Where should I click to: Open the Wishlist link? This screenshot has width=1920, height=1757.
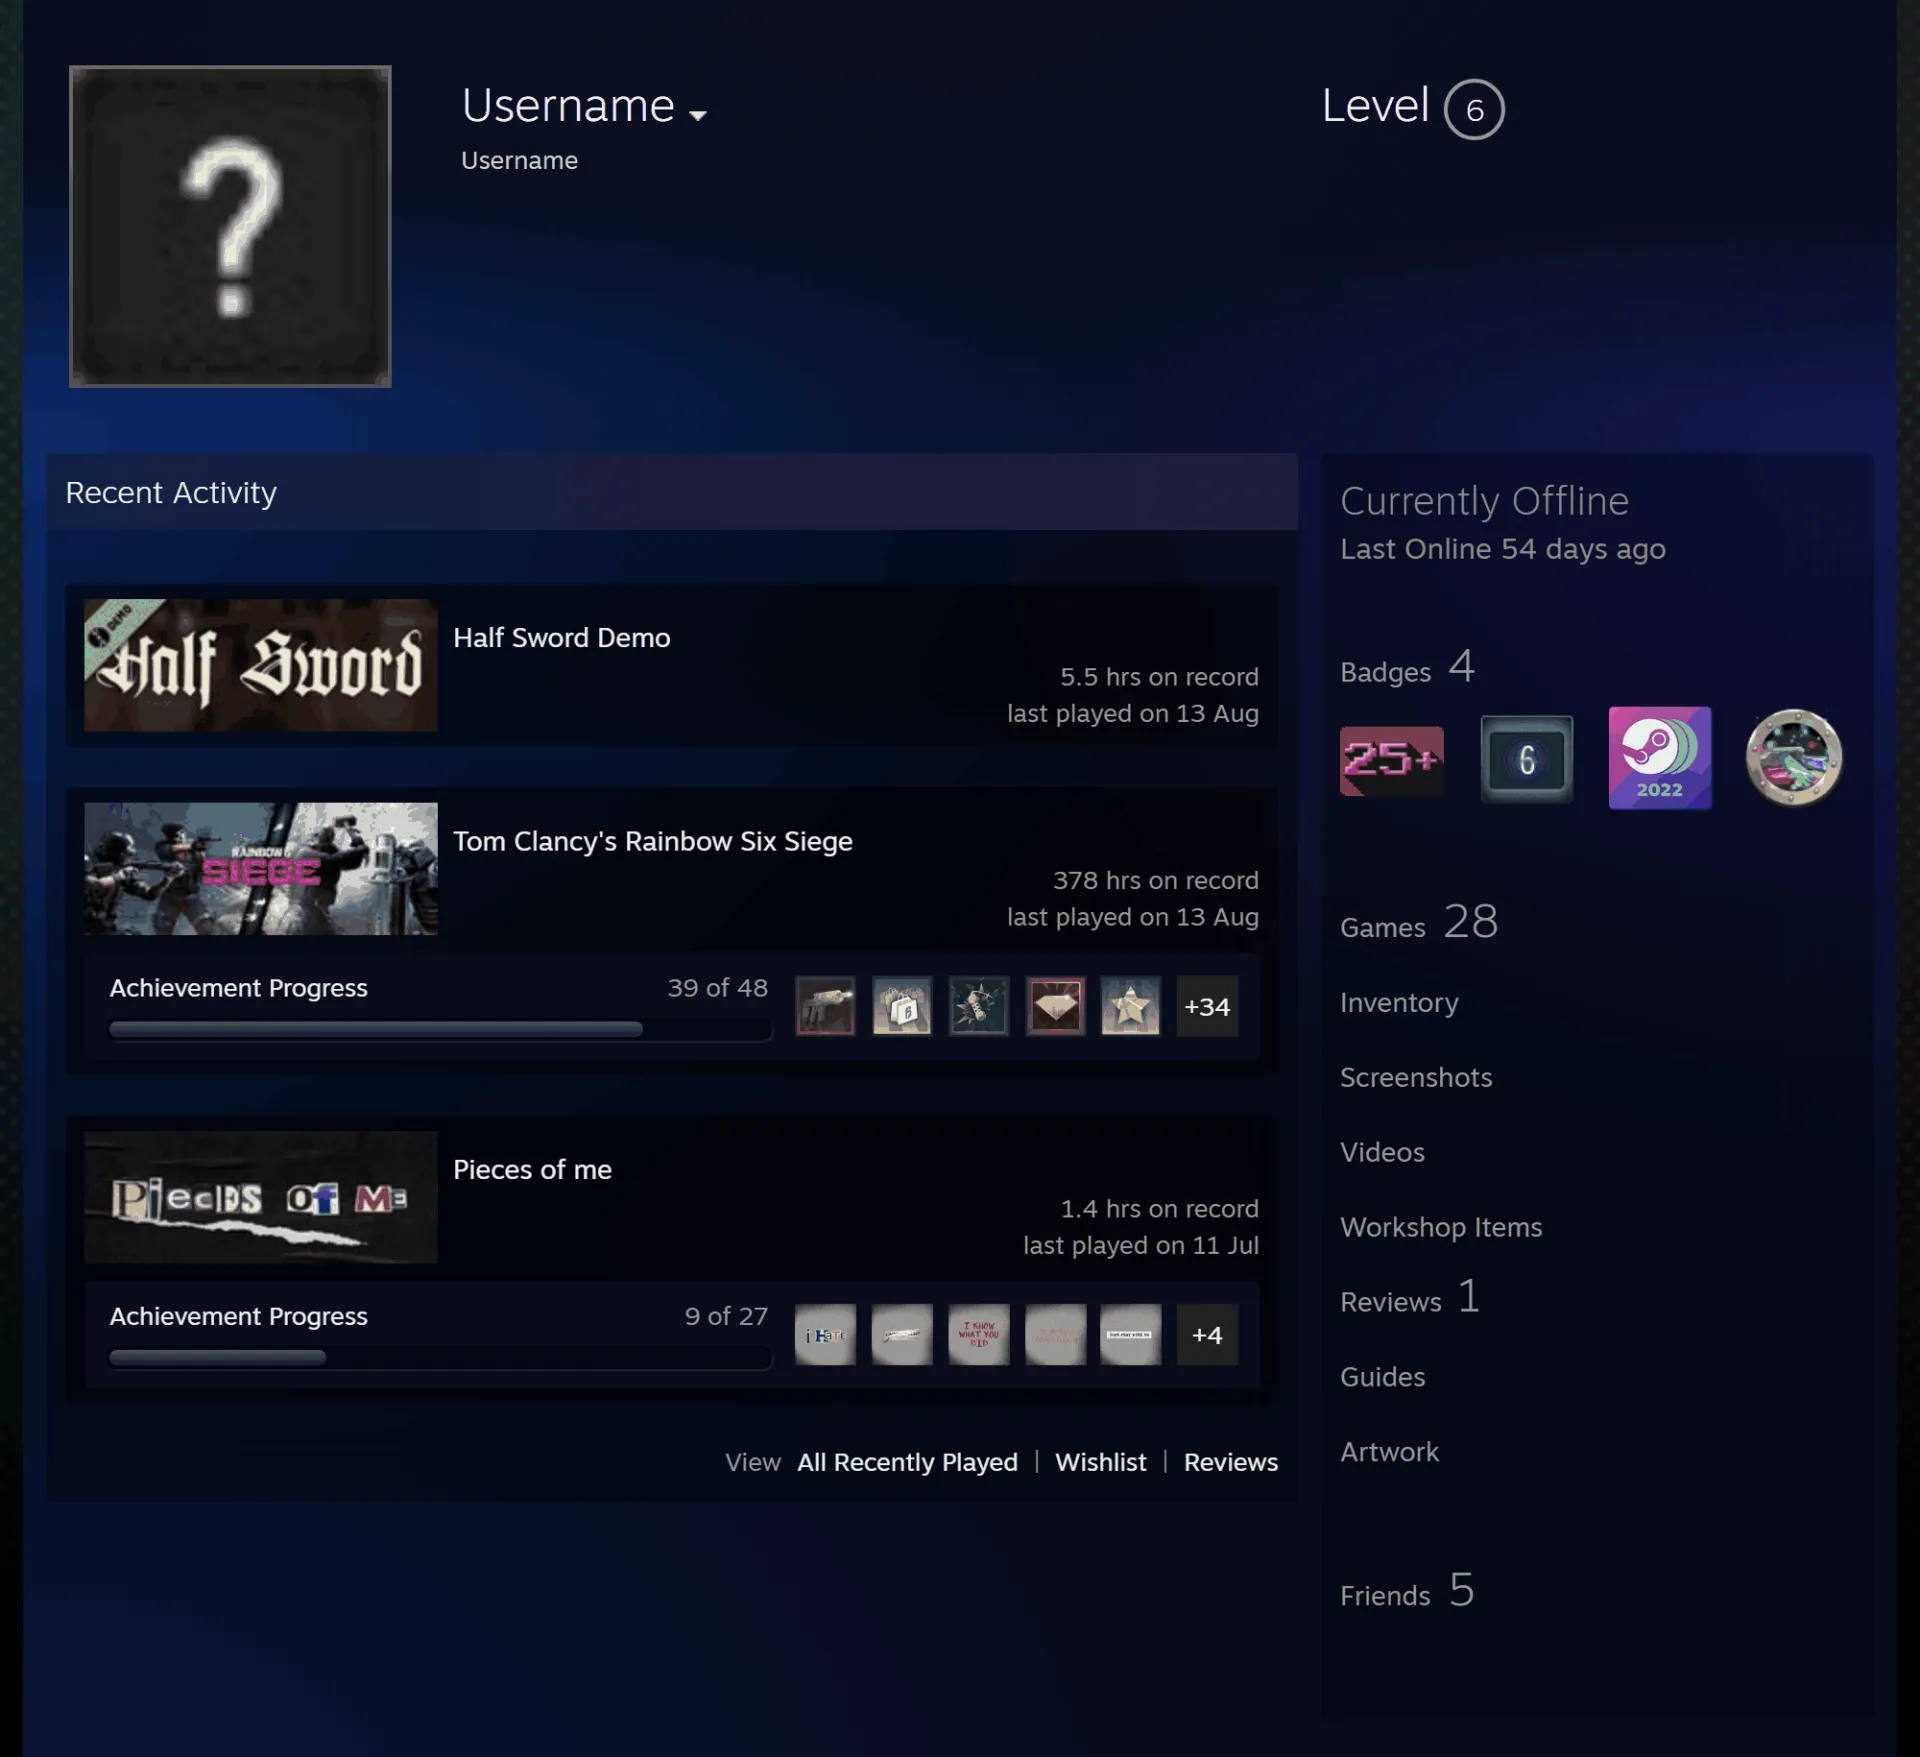click(1101, 1462)
